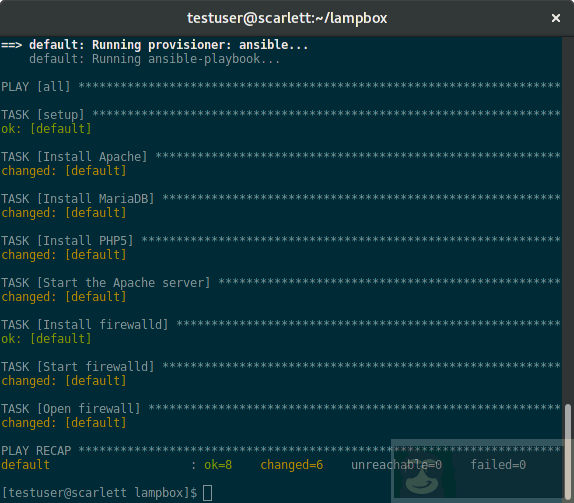Click the terminal cursor block after the prompt

[x=208, y=493]
